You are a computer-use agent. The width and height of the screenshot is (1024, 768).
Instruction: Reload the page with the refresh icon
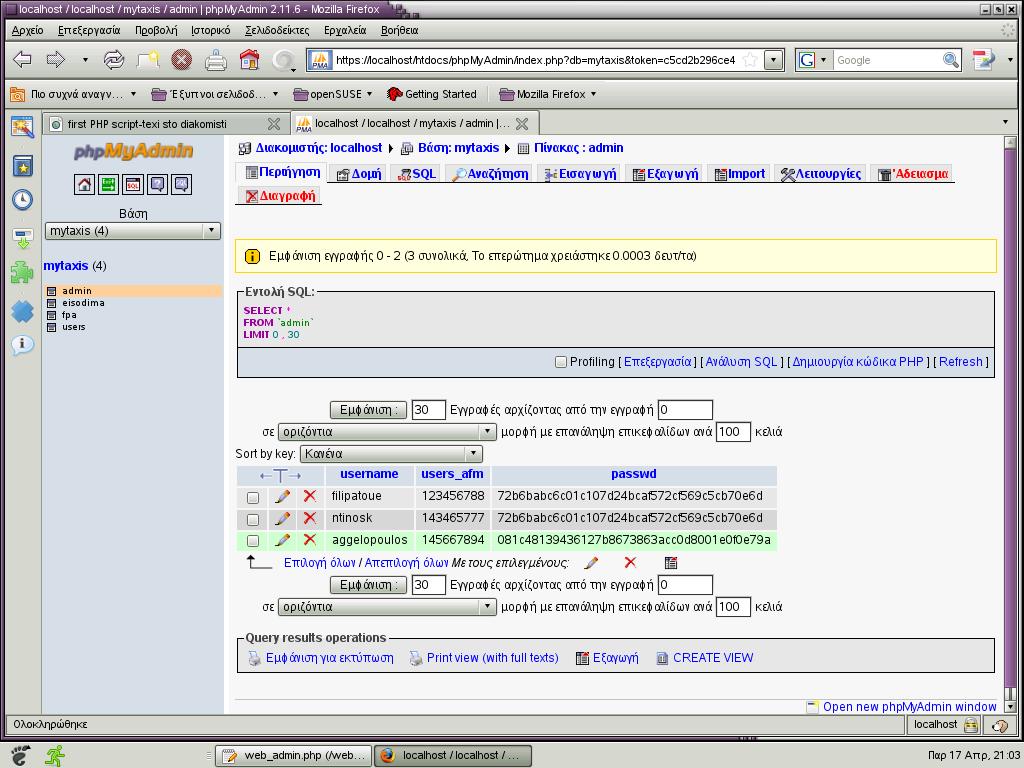point(114,60)
